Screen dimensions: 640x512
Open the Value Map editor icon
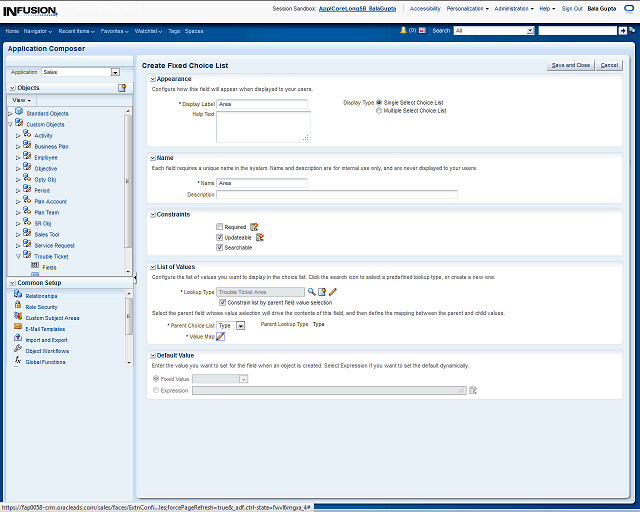pos(221,336)
